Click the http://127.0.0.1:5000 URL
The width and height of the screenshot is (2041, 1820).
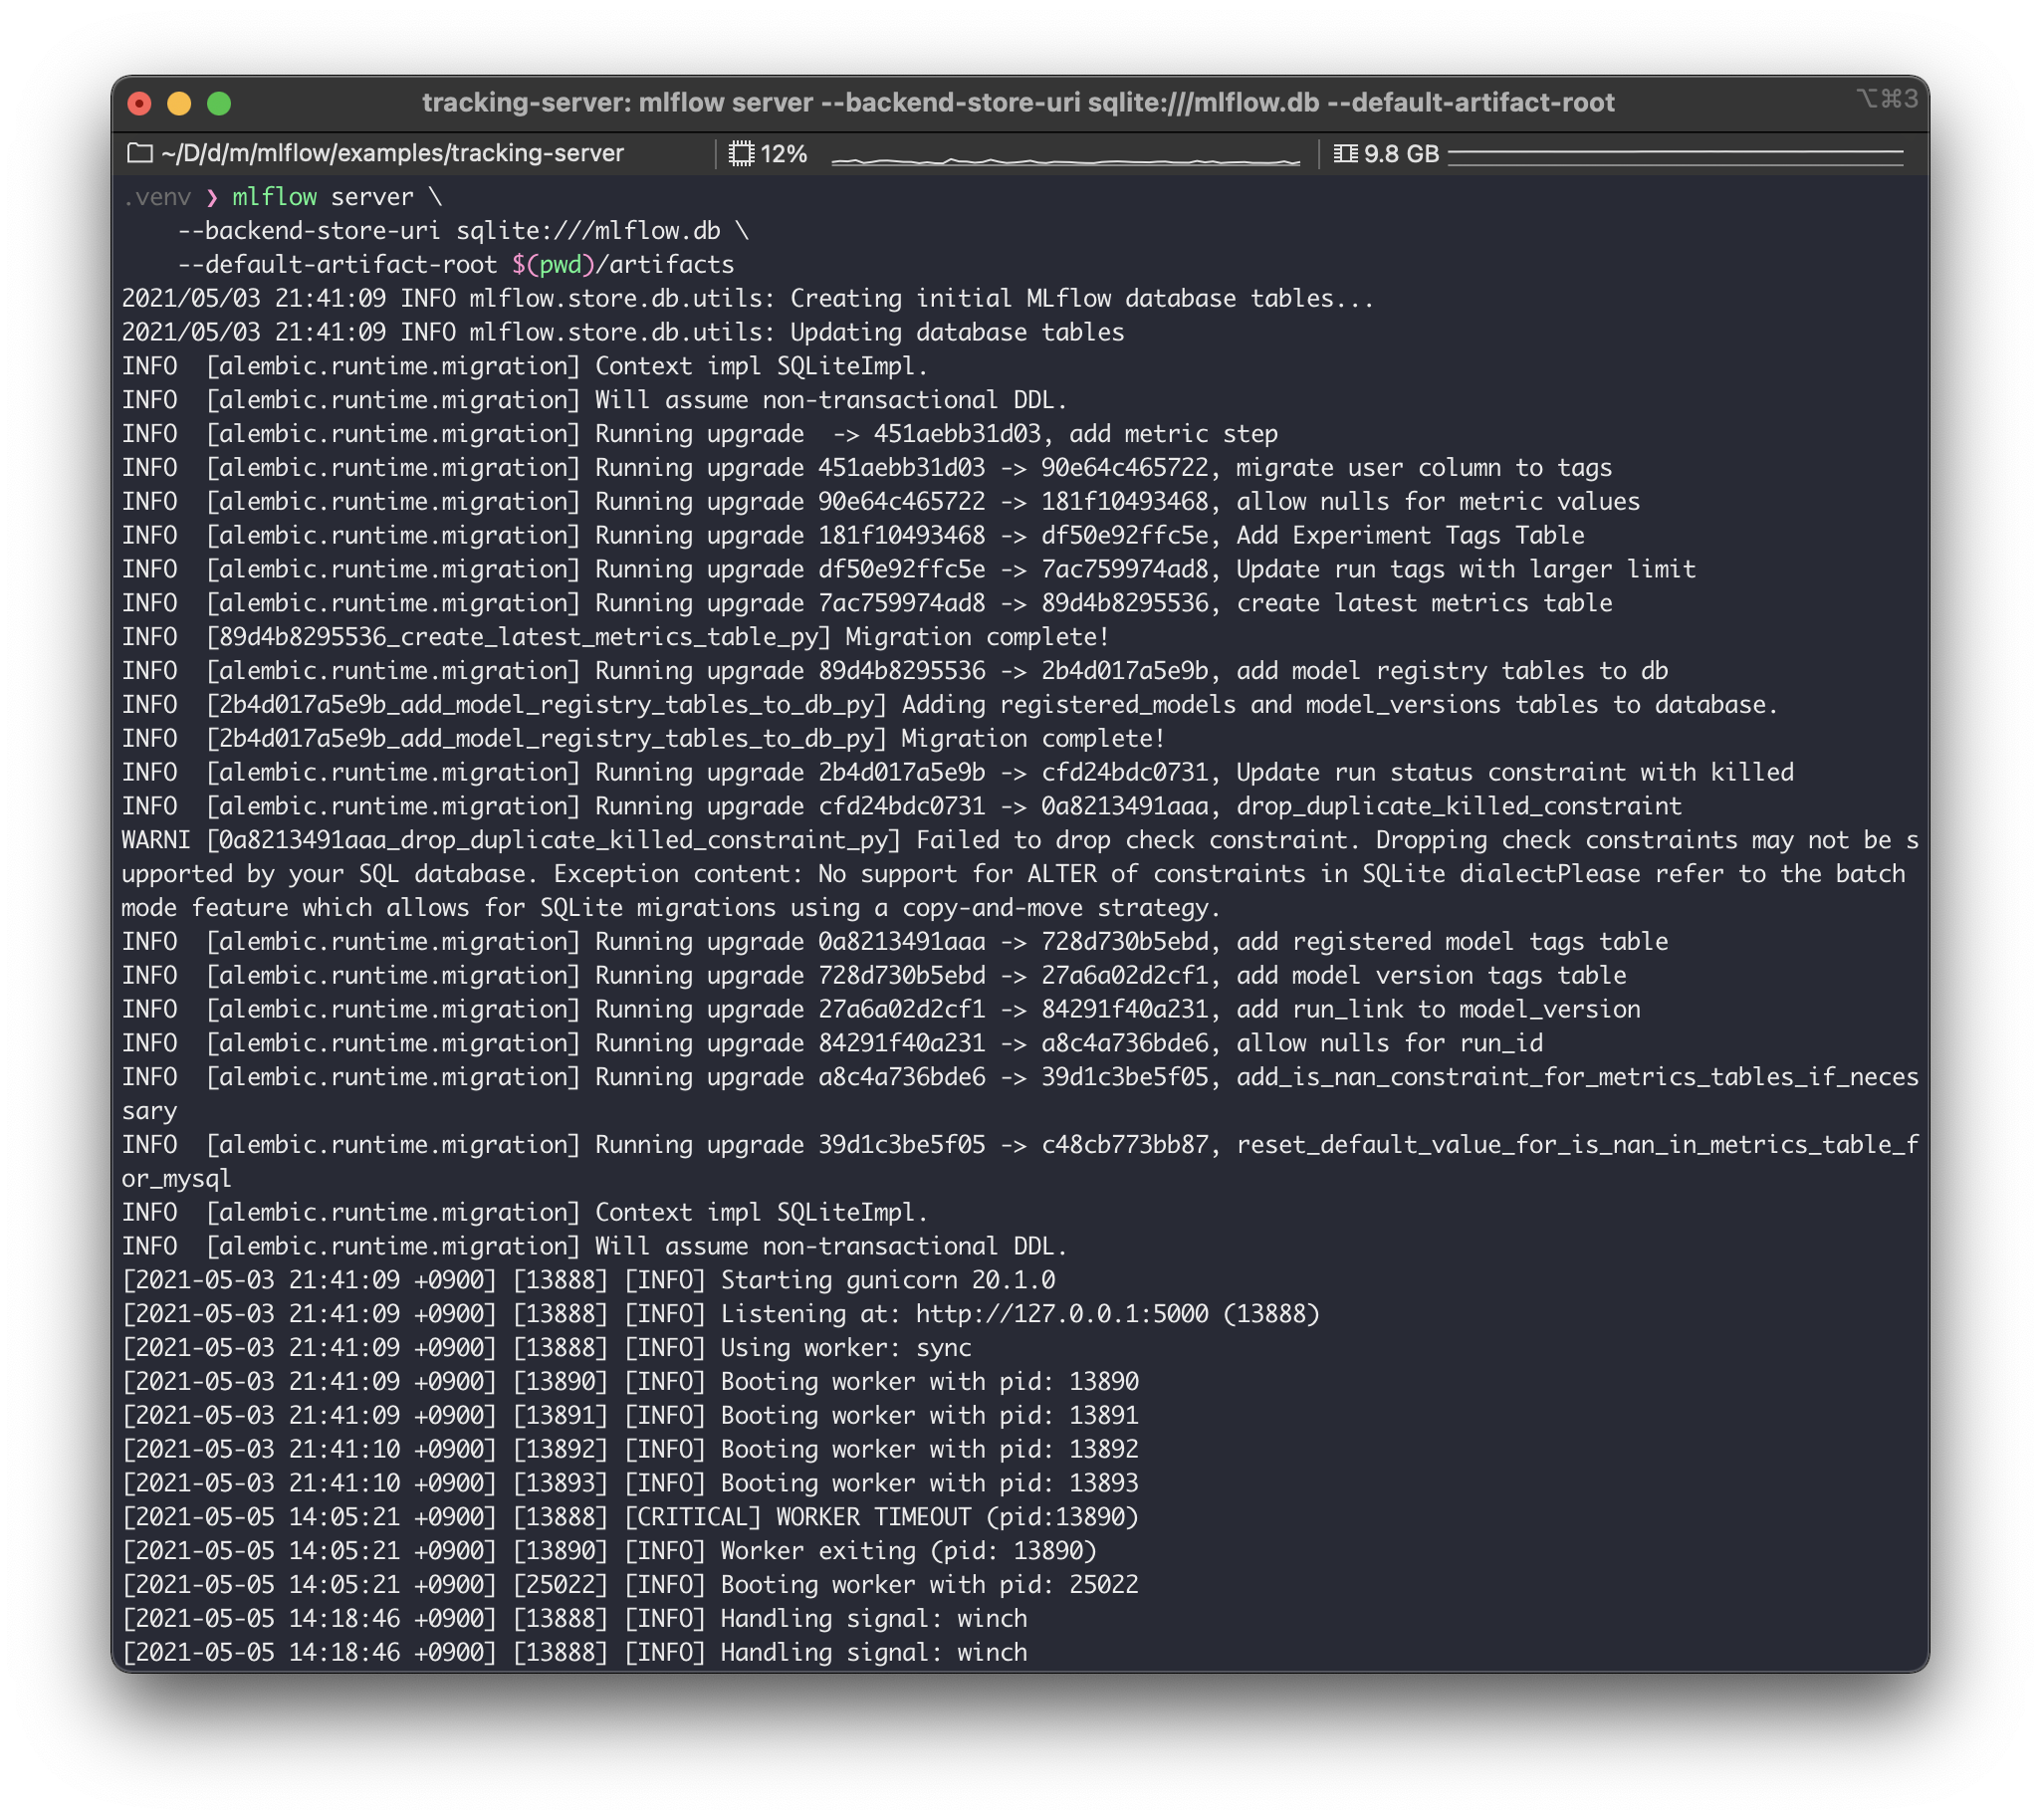1061,1314
